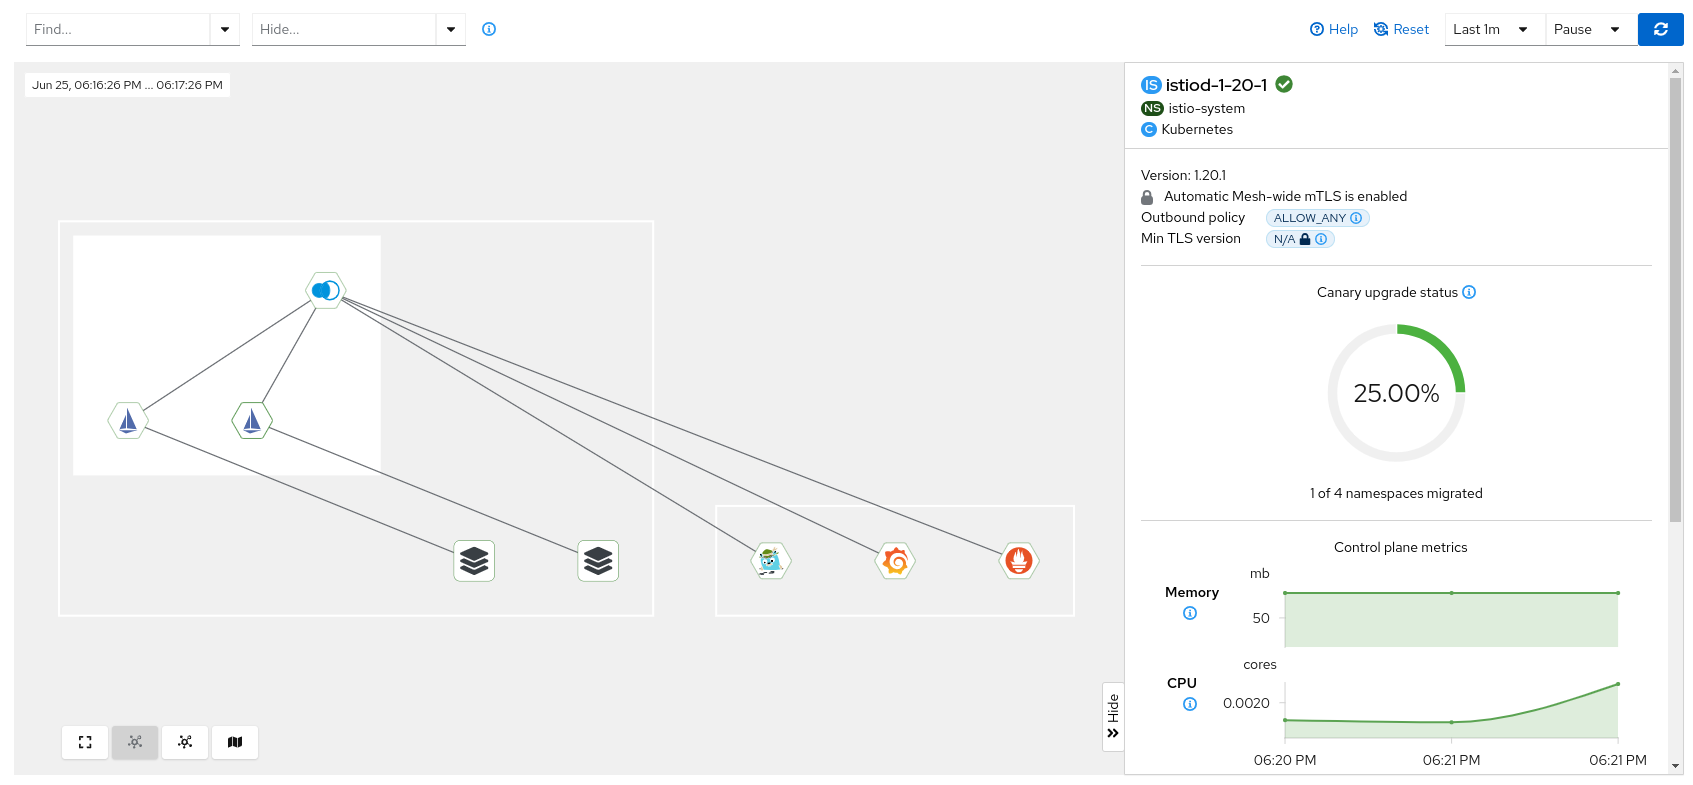
Task: Open the Help link
Action: (1334, 29)
